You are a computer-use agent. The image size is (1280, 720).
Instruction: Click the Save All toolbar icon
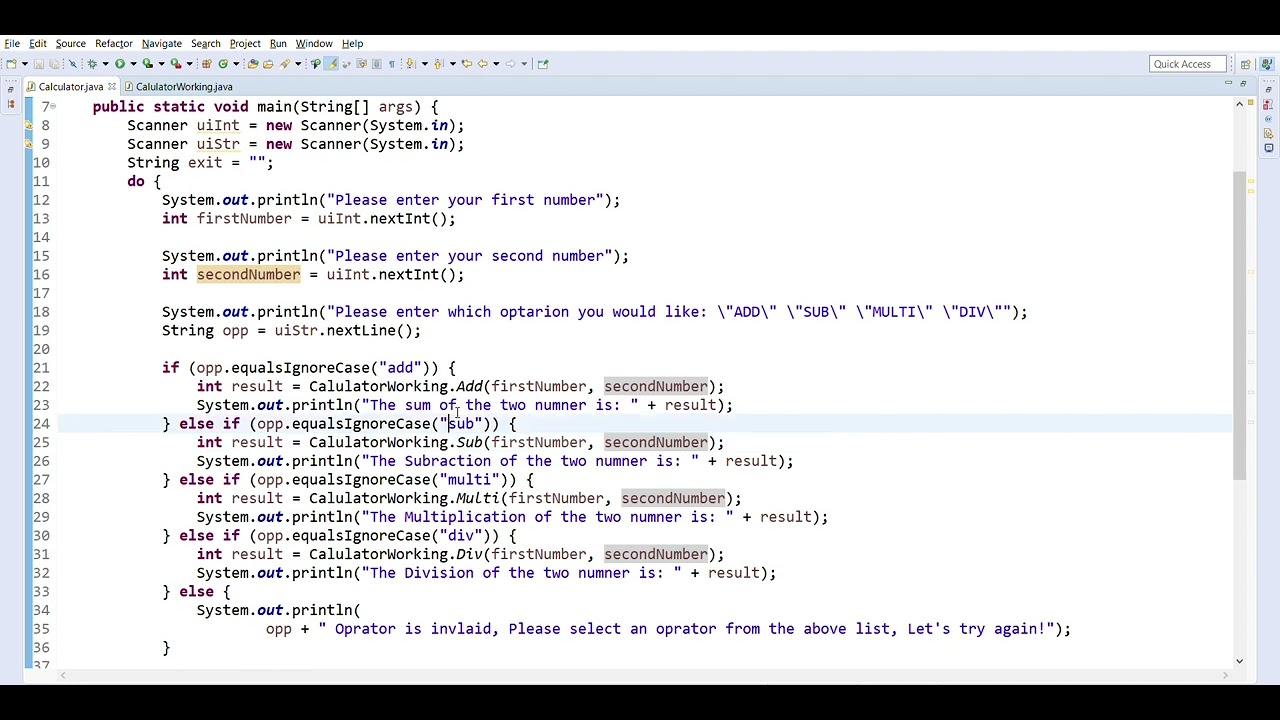coord(53,64)
